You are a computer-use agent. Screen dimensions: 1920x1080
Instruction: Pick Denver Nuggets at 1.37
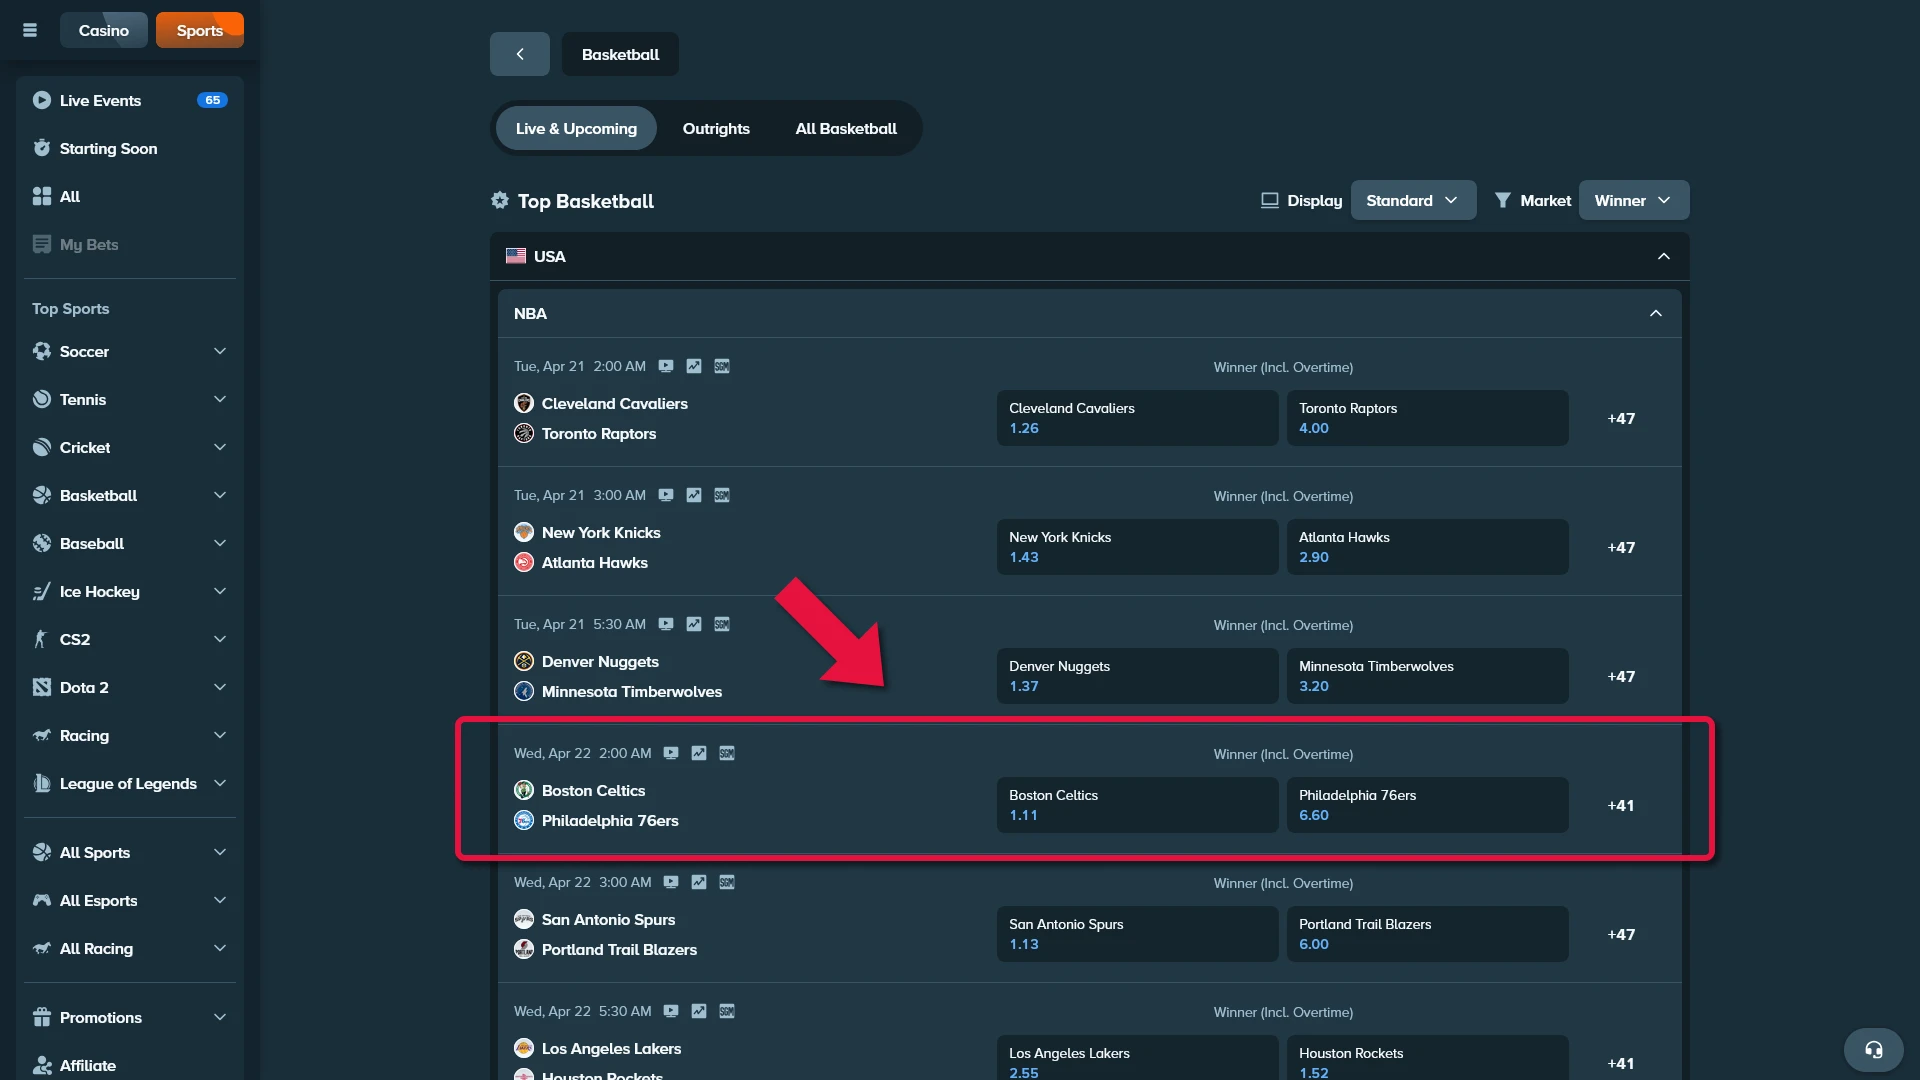1138,676
